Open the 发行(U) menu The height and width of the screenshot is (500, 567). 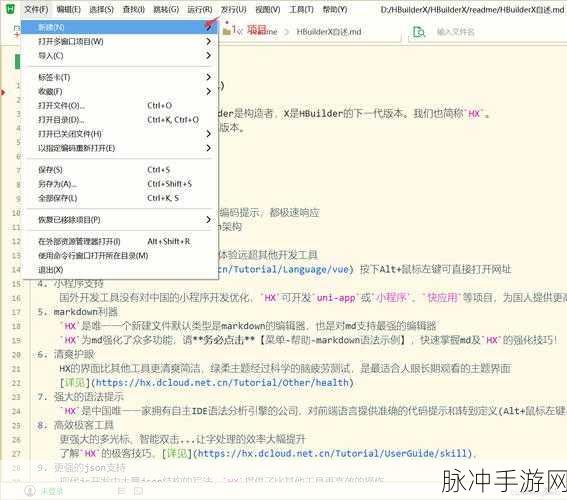tap(234, 10)
